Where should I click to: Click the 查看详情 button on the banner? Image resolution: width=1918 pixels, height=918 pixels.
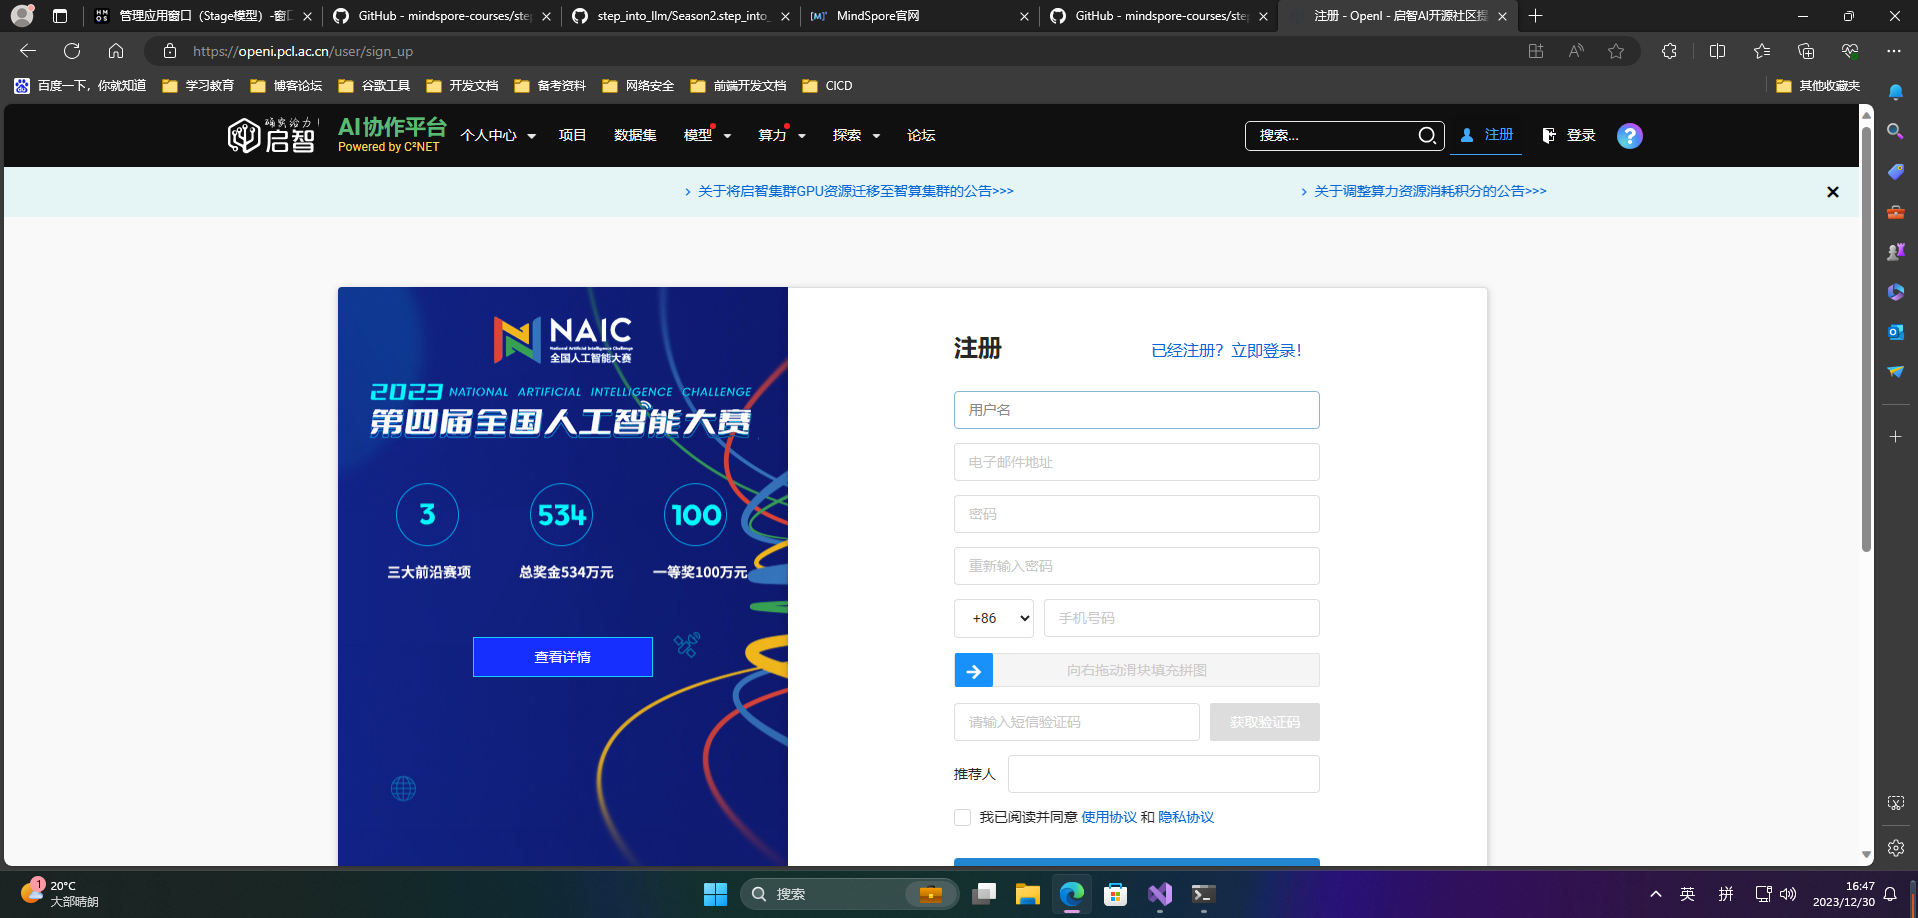(562, 657)
